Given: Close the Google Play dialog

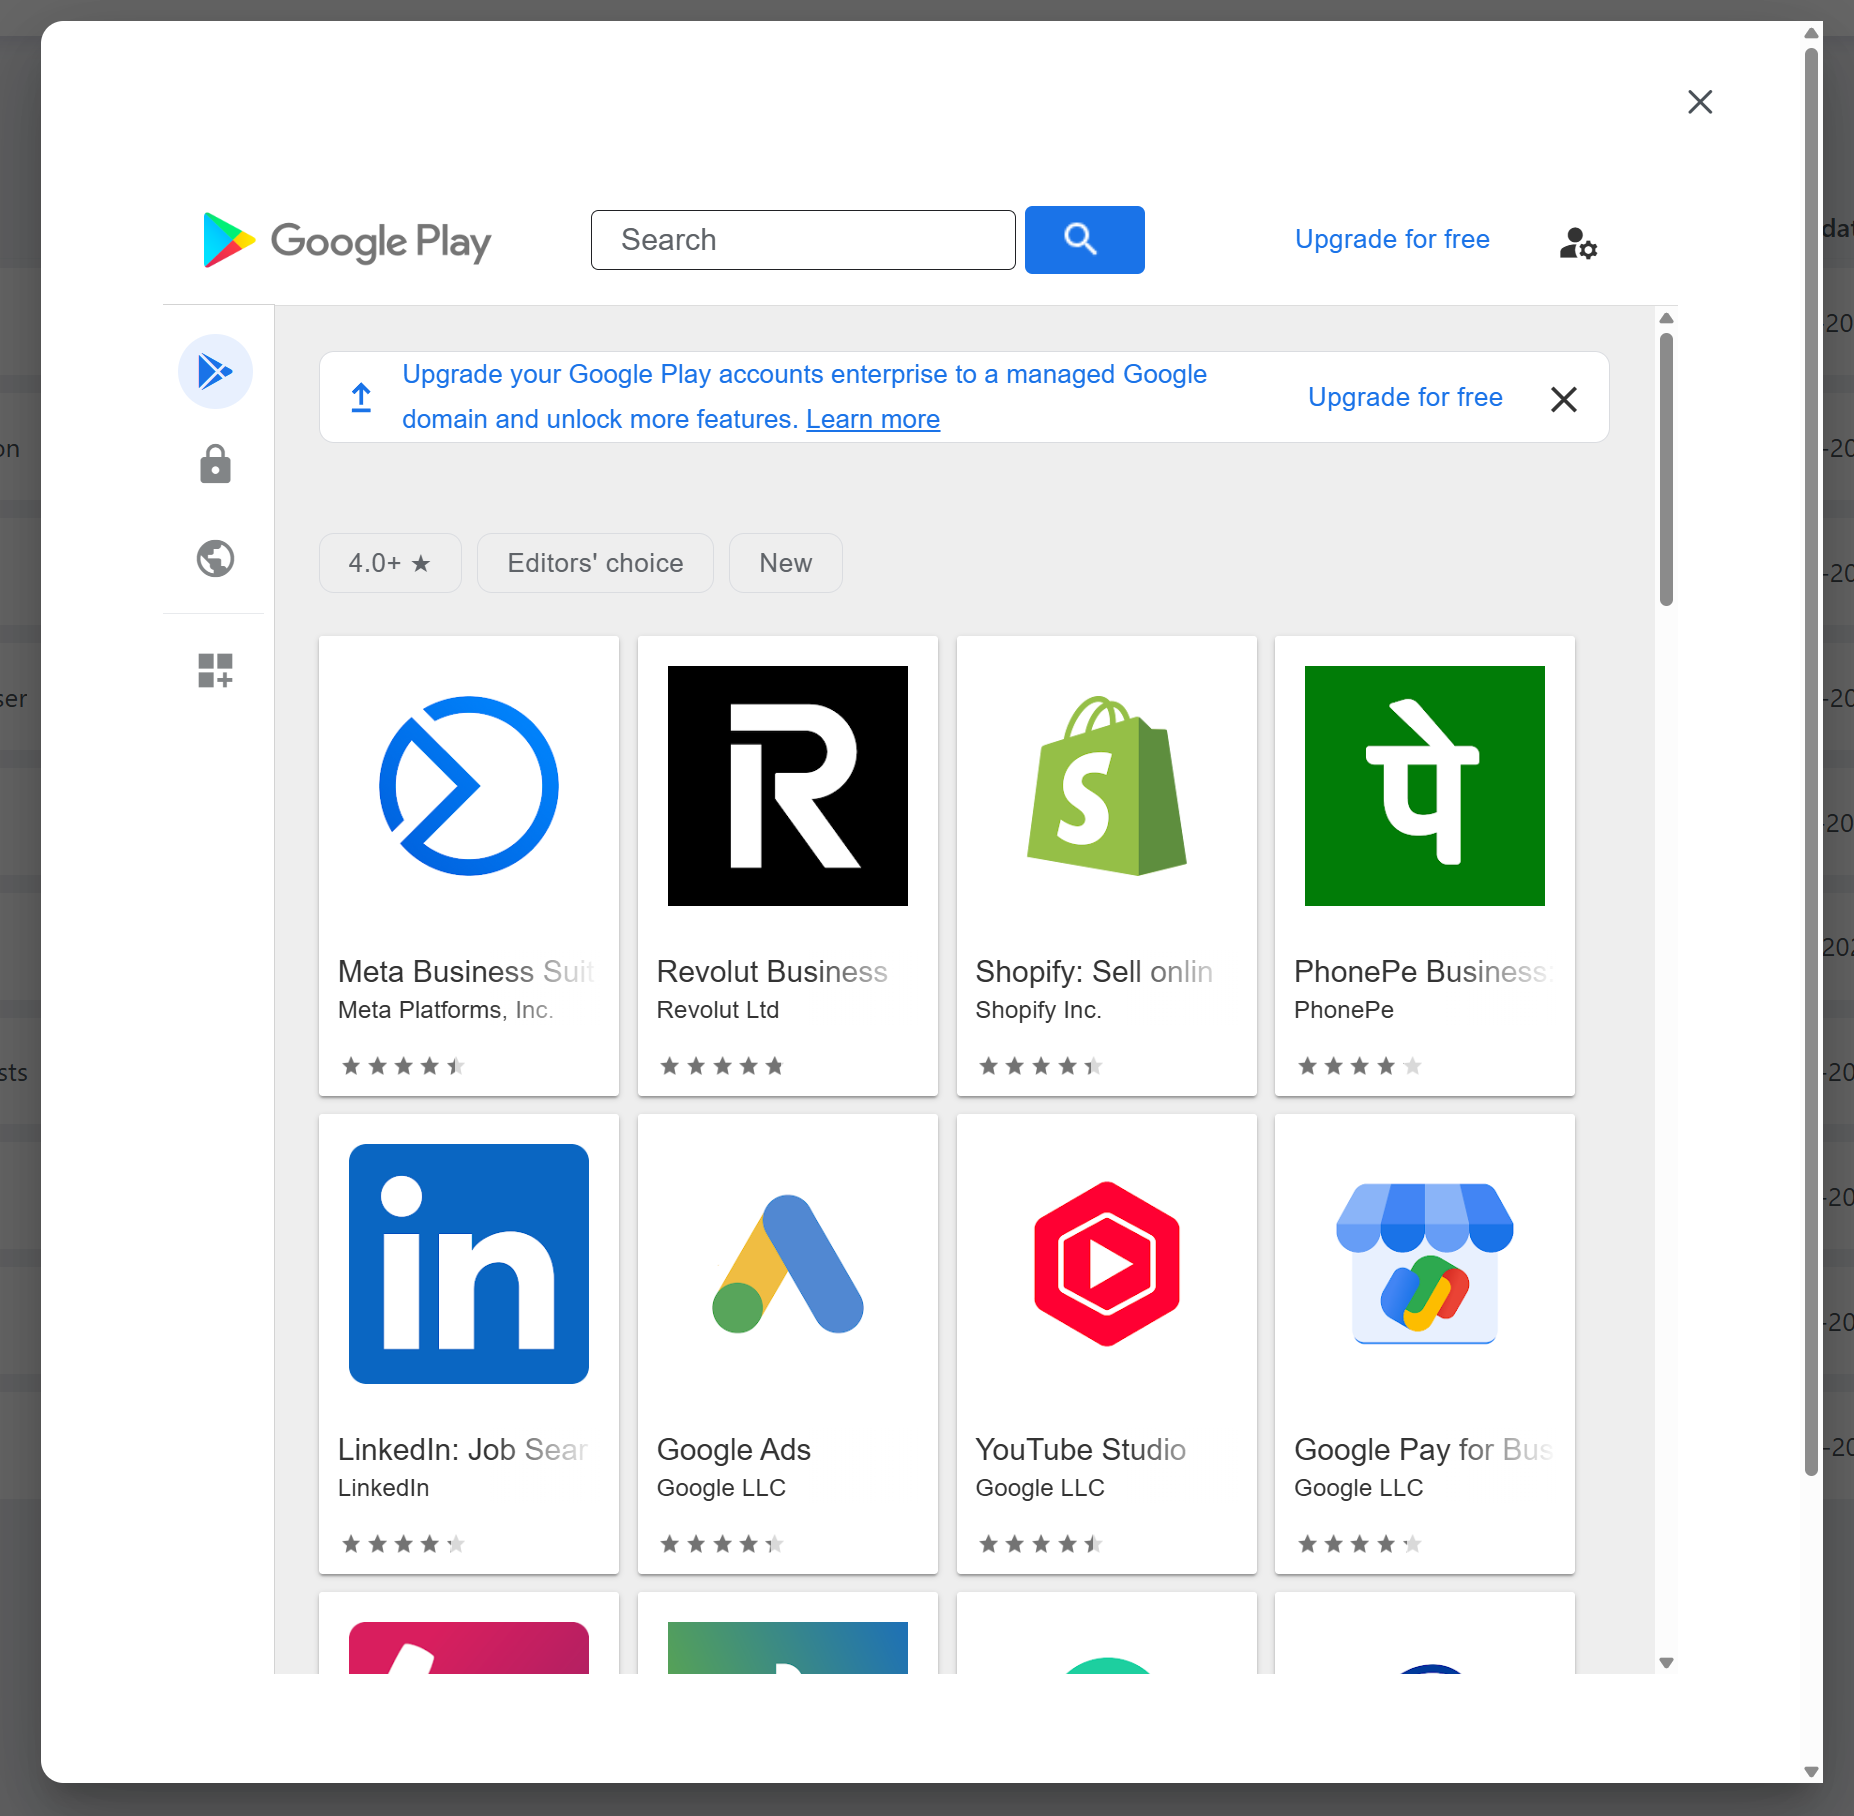Looking at the screenshot, I should [1700, 102].
